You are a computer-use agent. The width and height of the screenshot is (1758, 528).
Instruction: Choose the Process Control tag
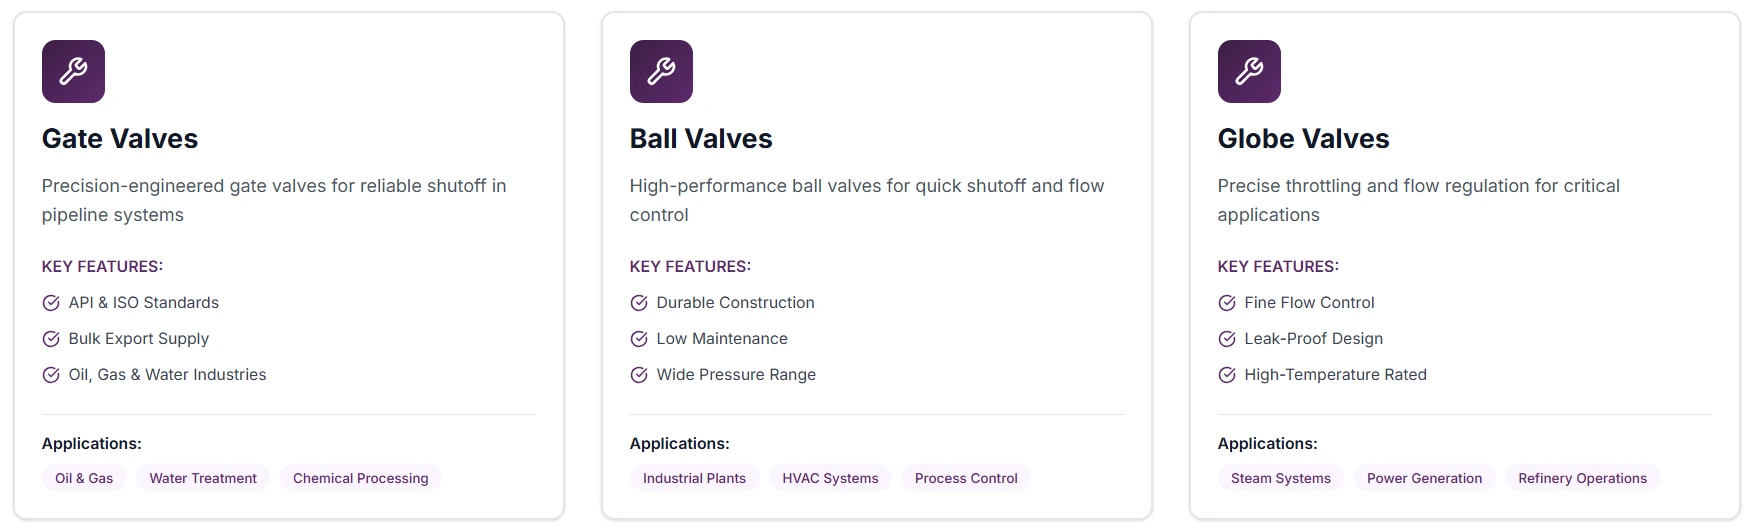(x=966, y=478)
